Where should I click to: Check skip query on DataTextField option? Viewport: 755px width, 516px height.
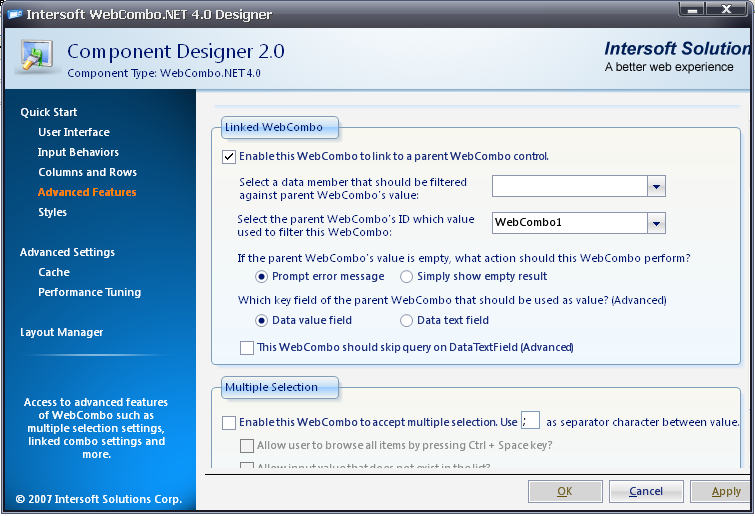click(247, 348)
